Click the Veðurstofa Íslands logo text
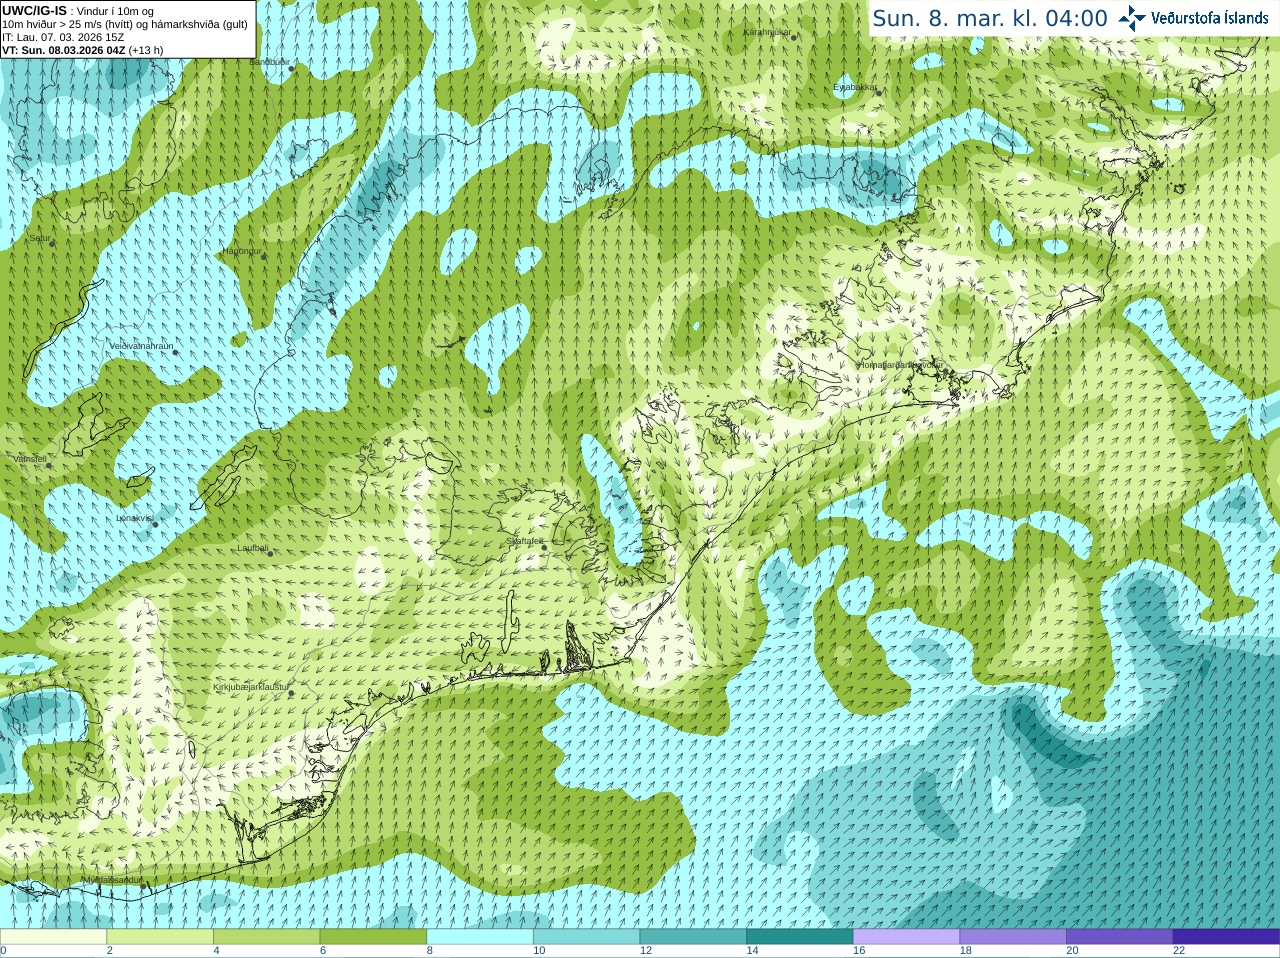The height and width of the screenshot is (958, 1280). 1210,18
